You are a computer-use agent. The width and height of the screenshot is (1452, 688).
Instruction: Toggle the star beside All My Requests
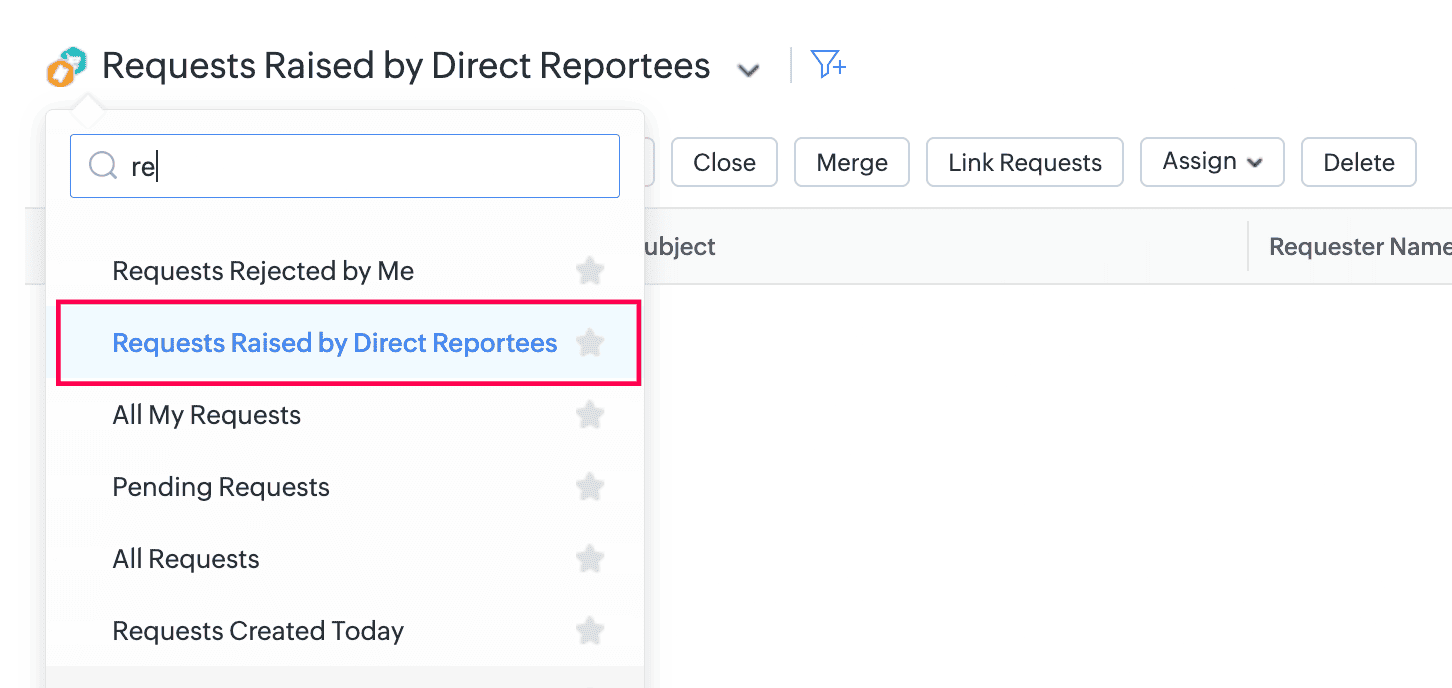point(590,415)
